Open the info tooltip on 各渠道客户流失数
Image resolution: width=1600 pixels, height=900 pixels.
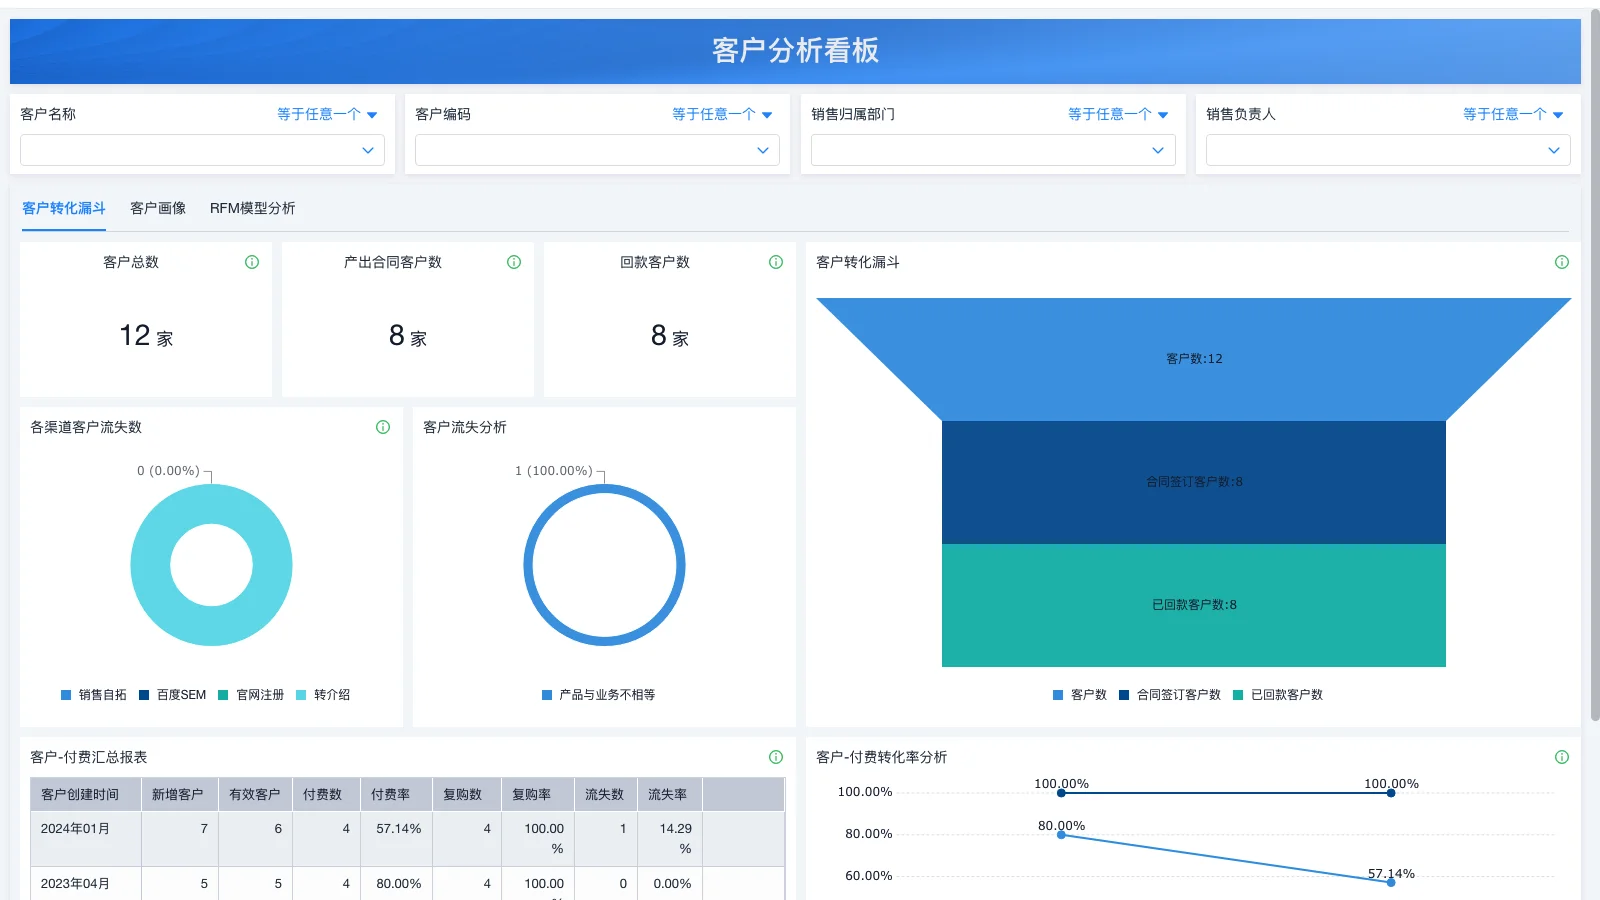coord(382,427)
